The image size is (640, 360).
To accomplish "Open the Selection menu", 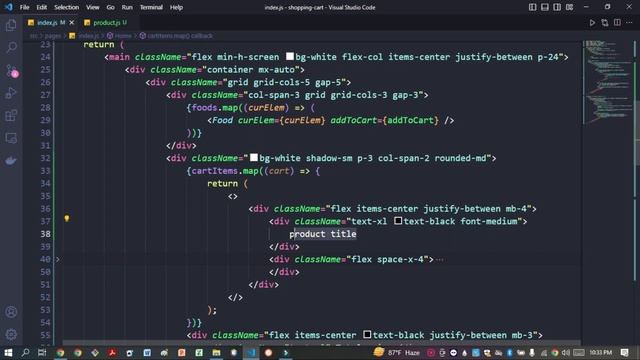I will [67, 7].
